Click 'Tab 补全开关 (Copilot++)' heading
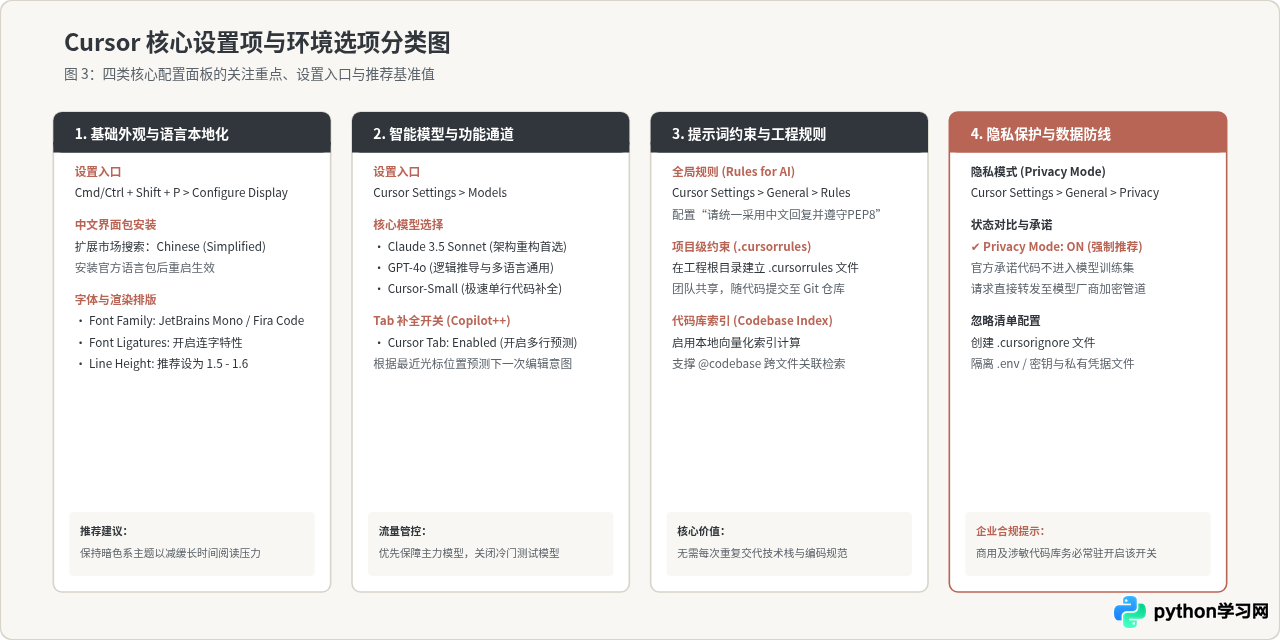This screenshot has width=1280, height=640. point(441,321)
